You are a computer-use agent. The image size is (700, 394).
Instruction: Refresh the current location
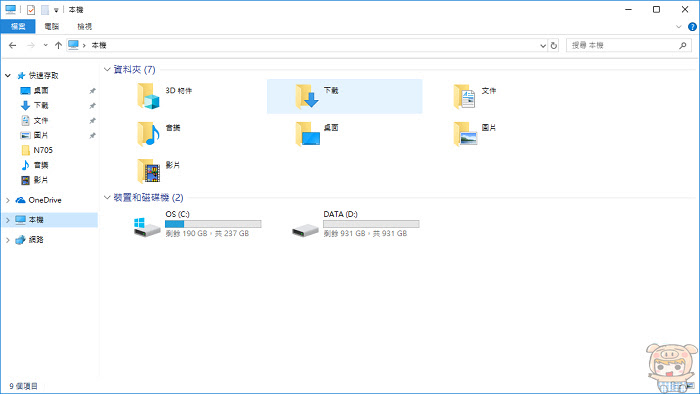coord(554,46)
